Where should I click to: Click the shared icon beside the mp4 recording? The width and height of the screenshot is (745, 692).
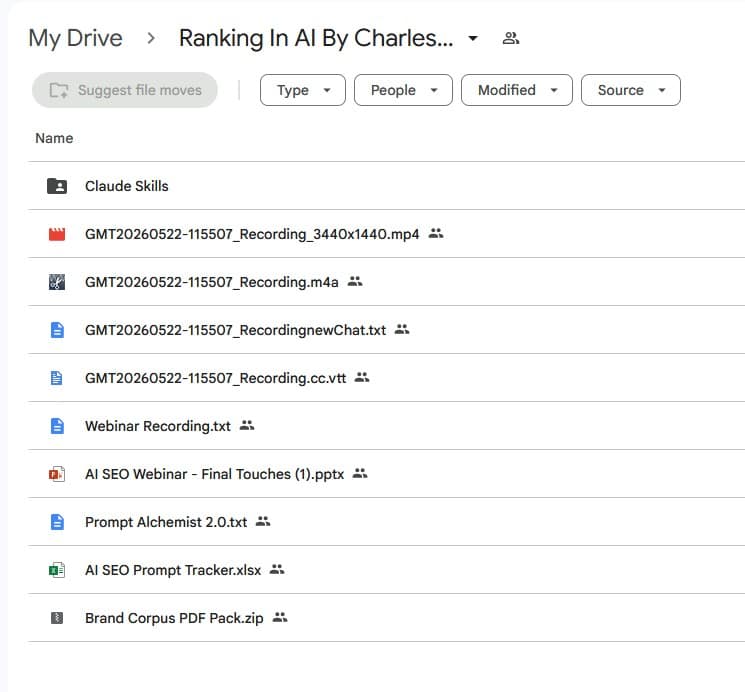click(436, 233)
